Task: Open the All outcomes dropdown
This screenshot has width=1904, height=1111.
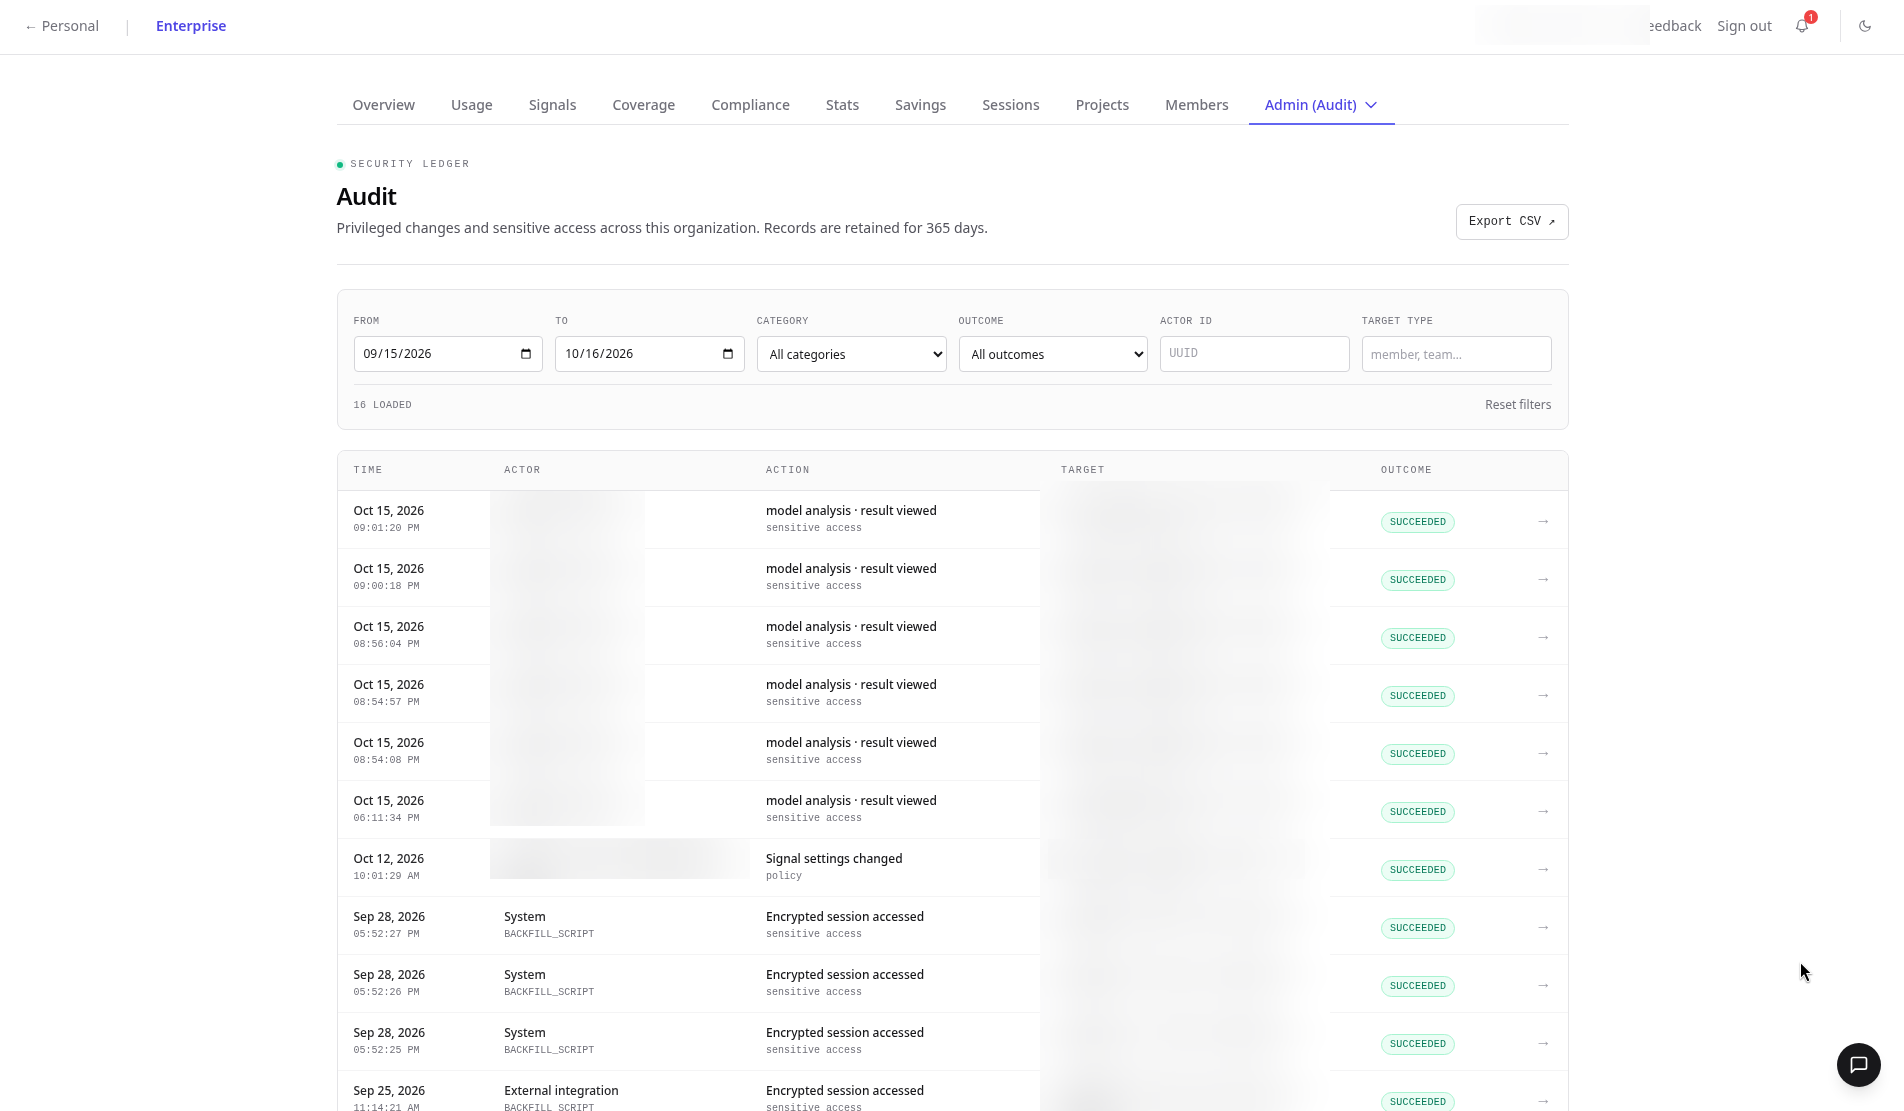Action: coord(1053,354)
